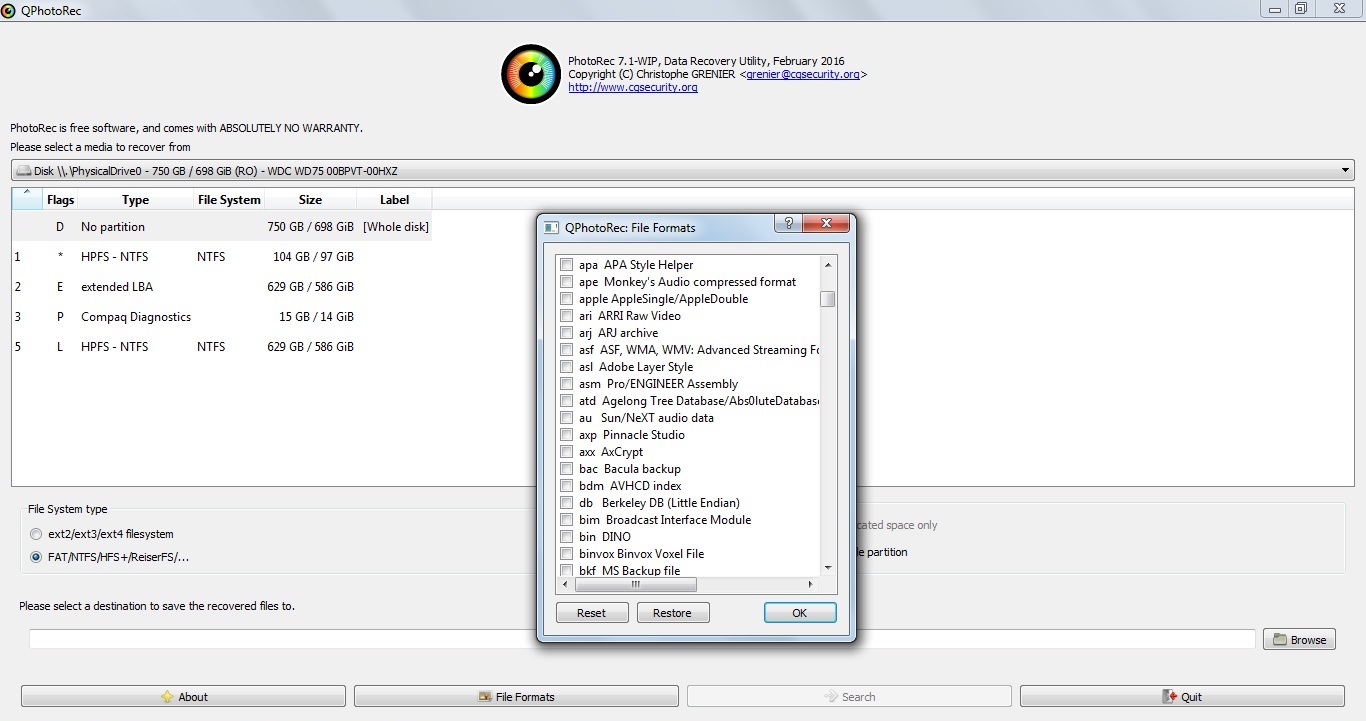Click Browse button for destination folder
This screenshot has height=721, width=1366.
[x=1299, y=640]
